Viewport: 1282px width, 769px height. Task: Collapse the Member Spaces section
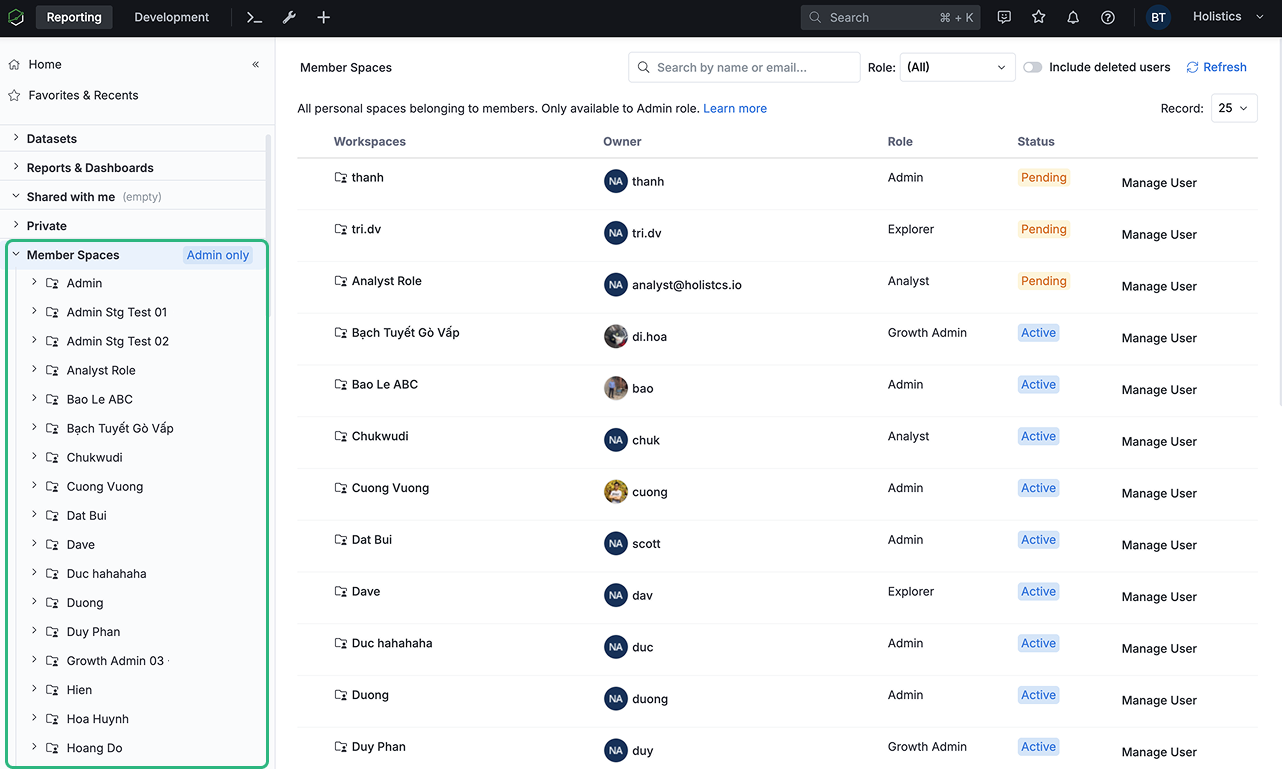[15, 254]
